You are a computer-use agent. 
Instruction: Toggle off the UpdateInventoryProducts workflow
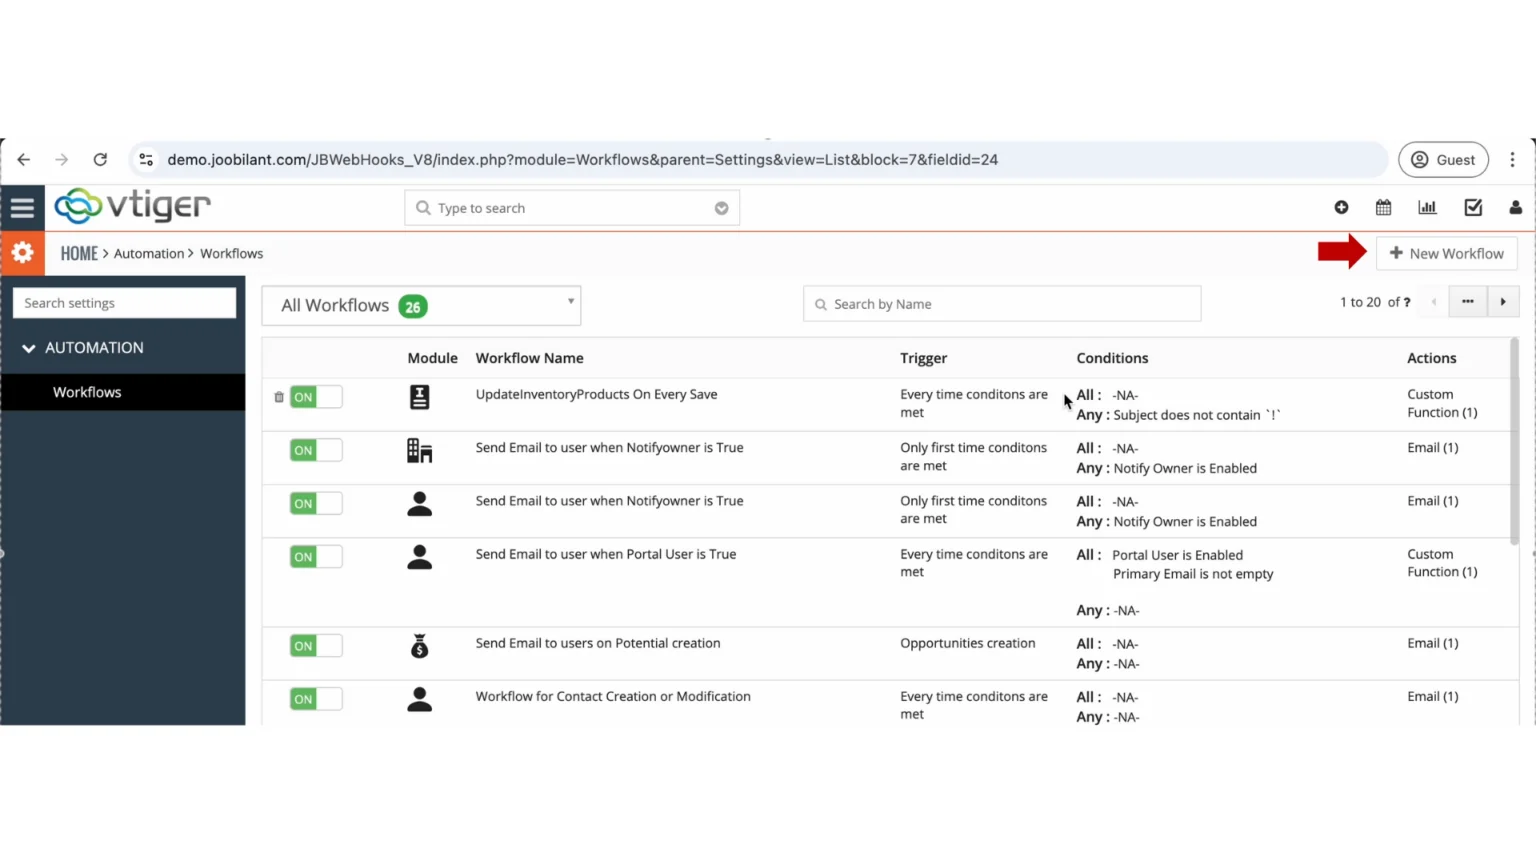coord(315,397)
